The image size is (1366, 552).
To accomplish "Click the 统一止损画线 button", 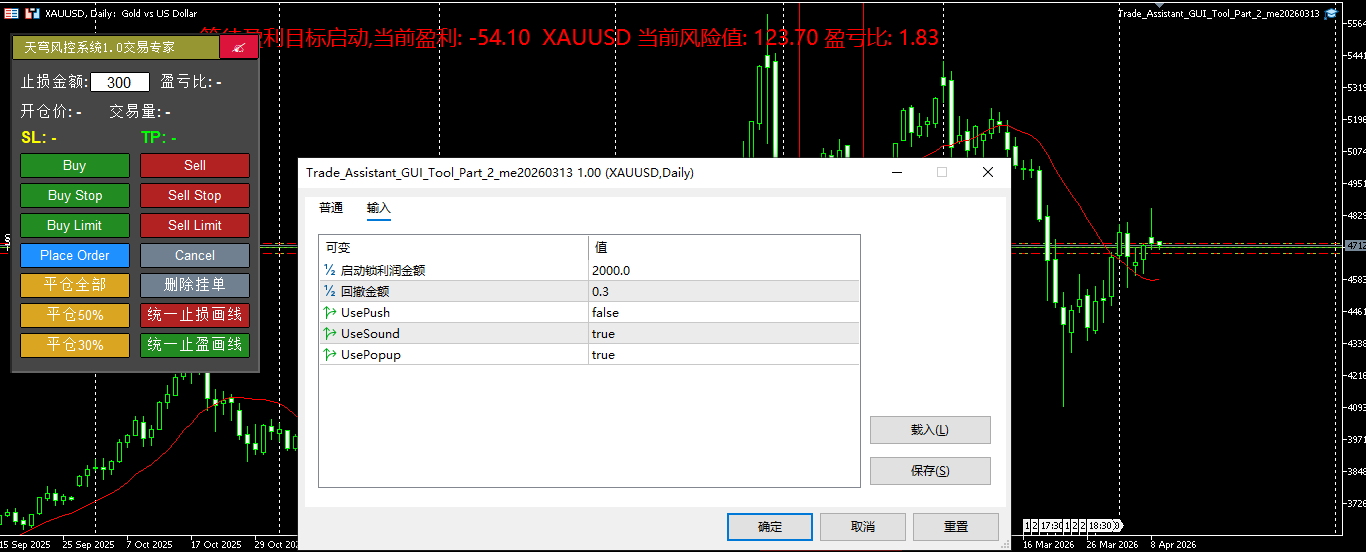I will (x=195, y=315).
